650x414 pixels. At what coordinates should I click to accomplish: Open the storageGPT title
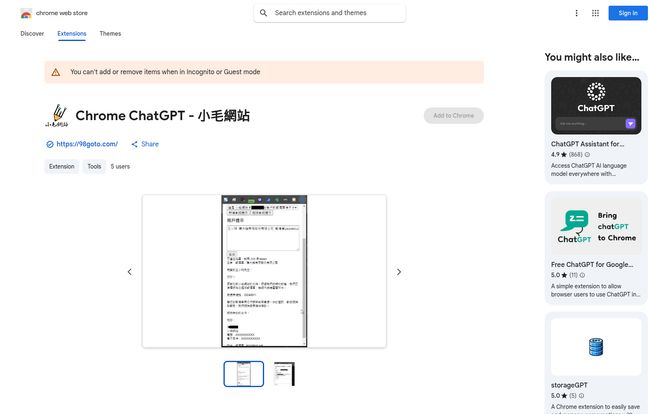point(569,385)
